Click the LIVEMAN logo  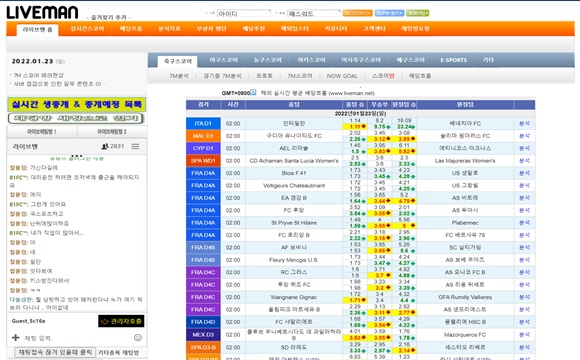[42, 12]
